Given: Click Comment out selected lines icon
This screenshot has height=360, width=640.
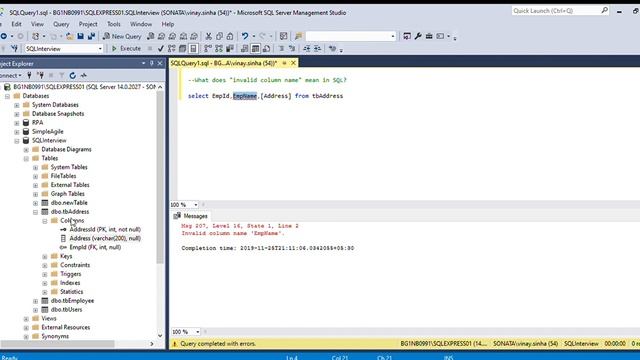Looking at the screenshot, I should 281,49.
